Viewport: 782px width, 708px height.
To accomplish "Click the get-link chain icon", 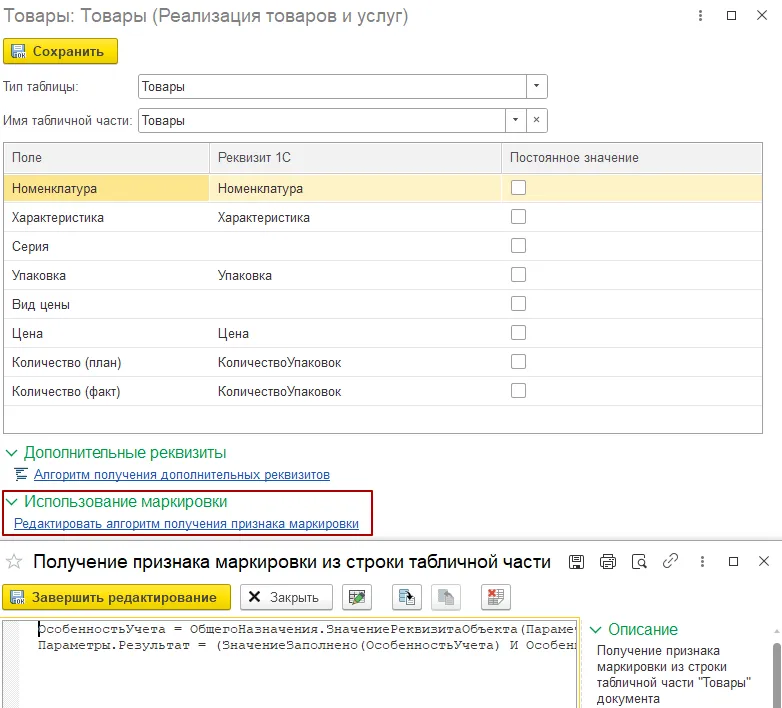I will [671, 562].
